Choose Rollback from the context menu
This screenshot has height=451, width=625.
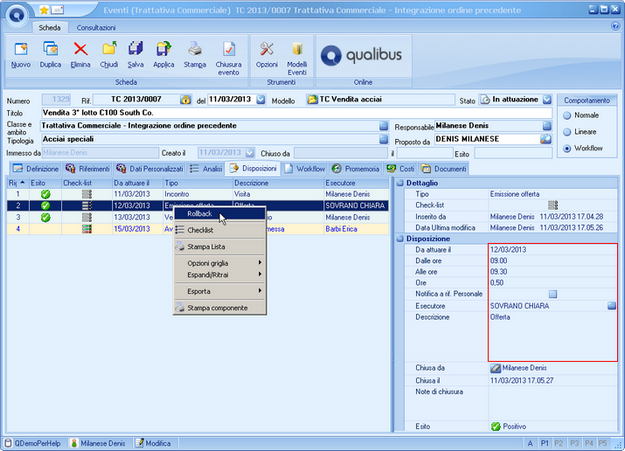[220, 214]
